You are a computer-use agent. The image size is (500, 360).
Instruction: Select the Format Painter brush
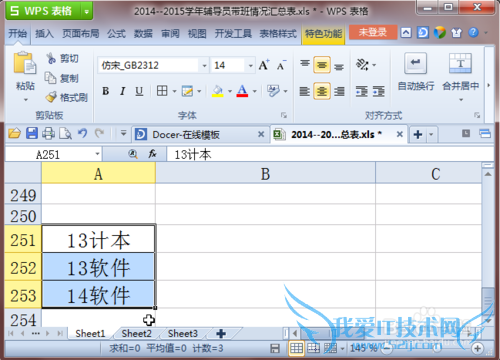coord(51,97)
